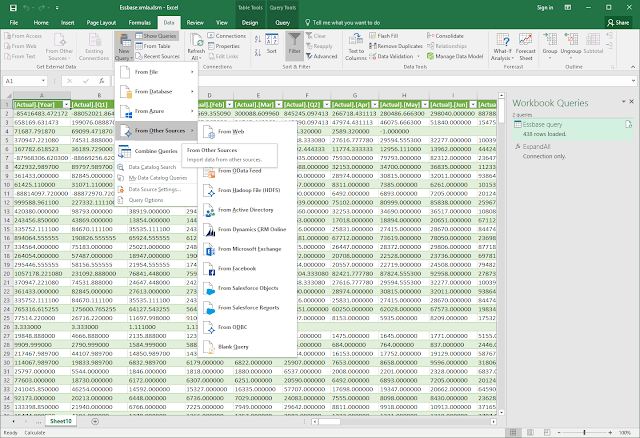Choose From Azure submenu
This screenshot has width=640, height=438.
[x=157, y=111]
